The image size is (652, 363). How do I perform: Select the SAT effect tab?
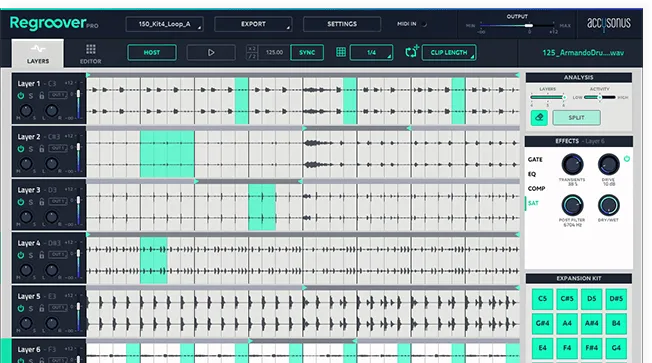(533, 203)
